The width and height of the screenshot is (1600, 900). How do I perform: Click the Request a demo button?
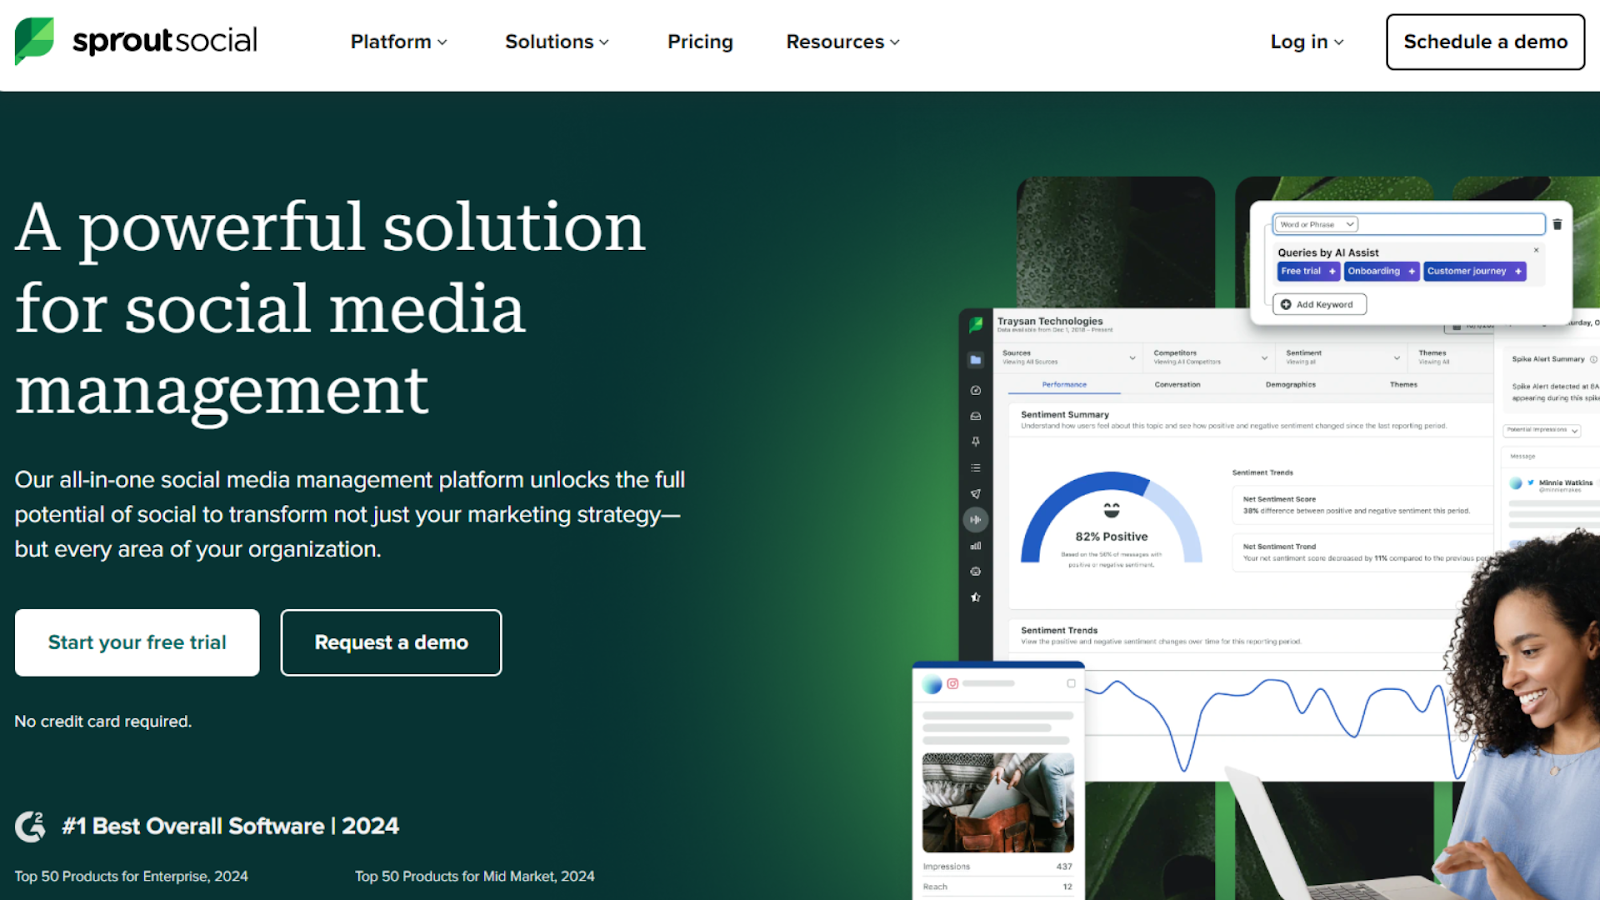click(391, 643)
